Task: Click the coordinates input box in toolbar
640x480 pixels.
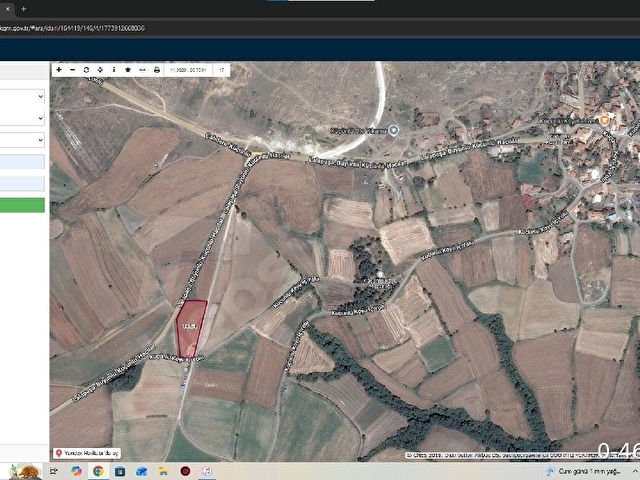Action: tap(188, 70)
